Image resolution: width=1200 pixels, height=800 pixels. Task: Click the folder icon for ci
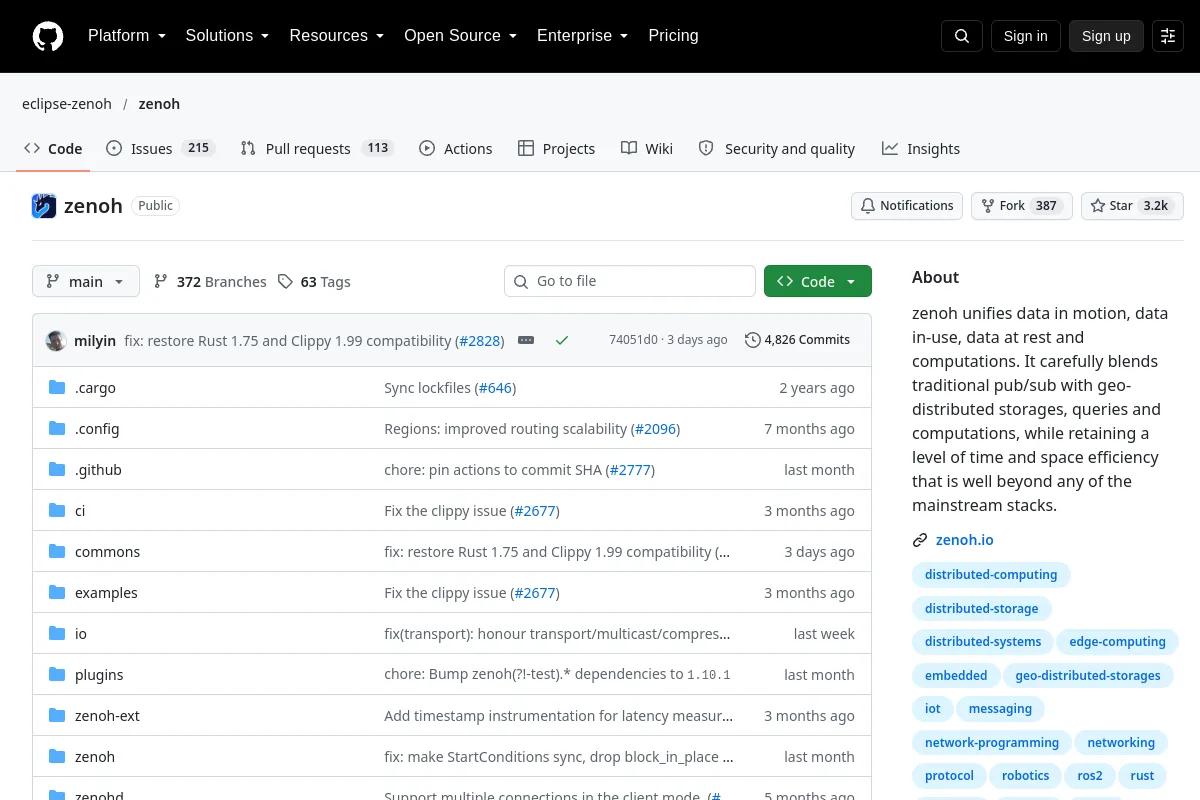57,511
